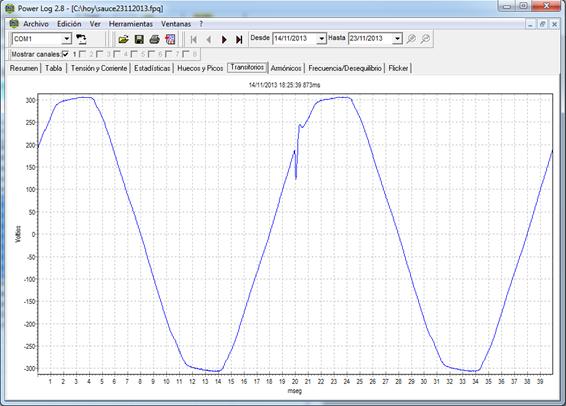Enable channel 4 checkbox

(x=117, y=54)
